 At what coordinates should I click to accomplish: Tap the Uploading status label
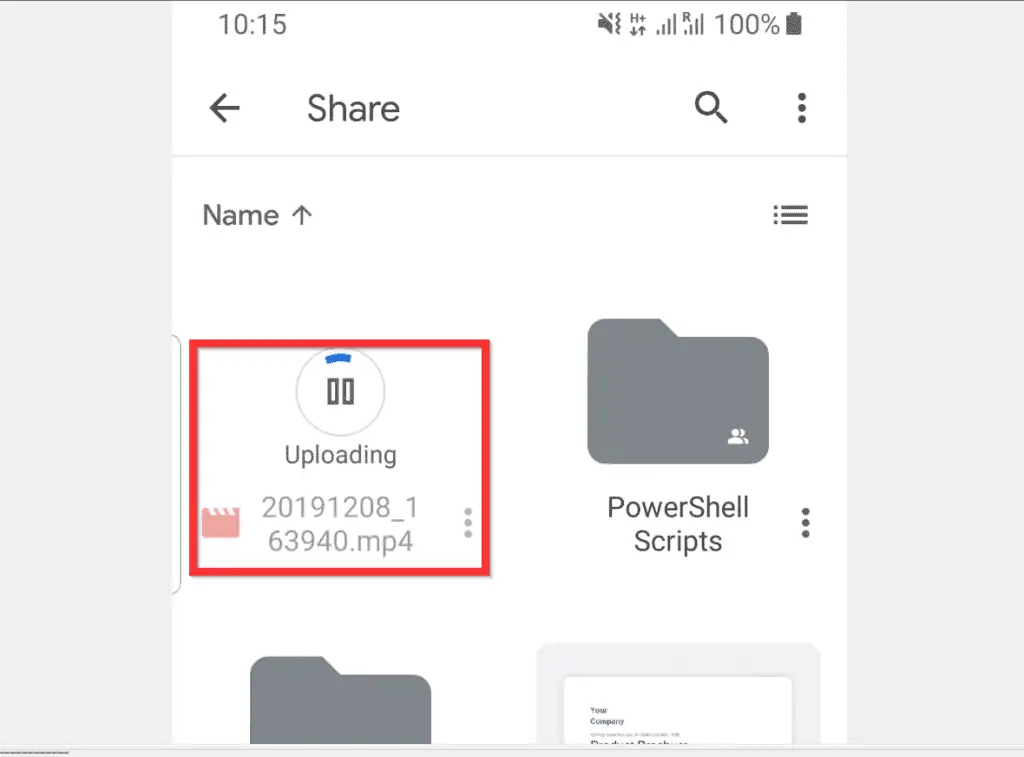340,455
